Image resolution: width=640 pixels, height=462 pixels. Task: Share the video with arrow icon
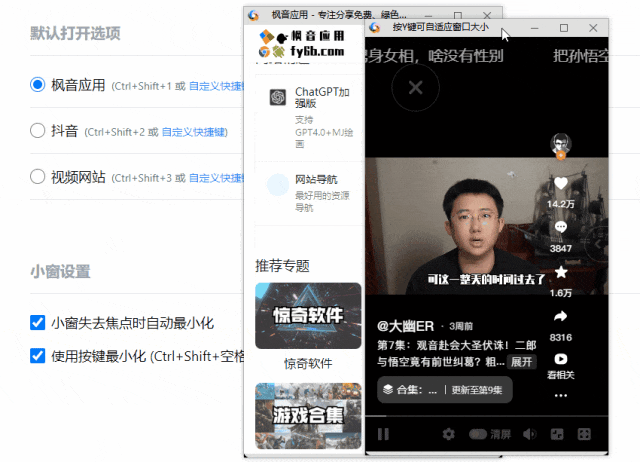click(x=561, y=316)
